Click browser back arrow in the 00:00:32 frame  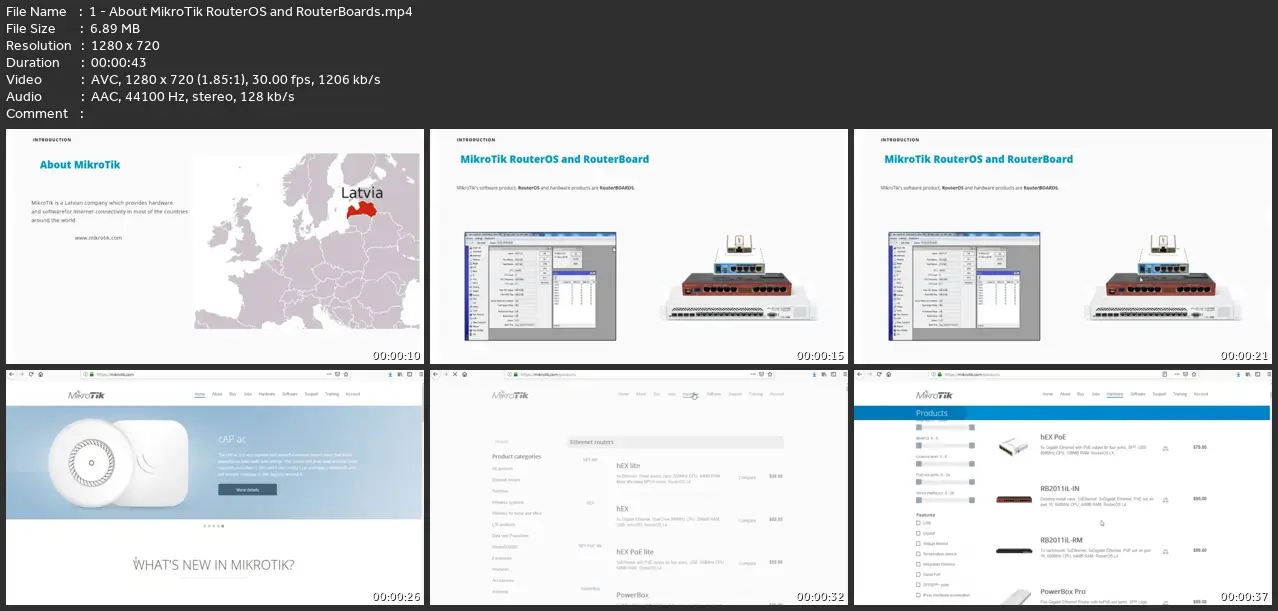(435, 374)
